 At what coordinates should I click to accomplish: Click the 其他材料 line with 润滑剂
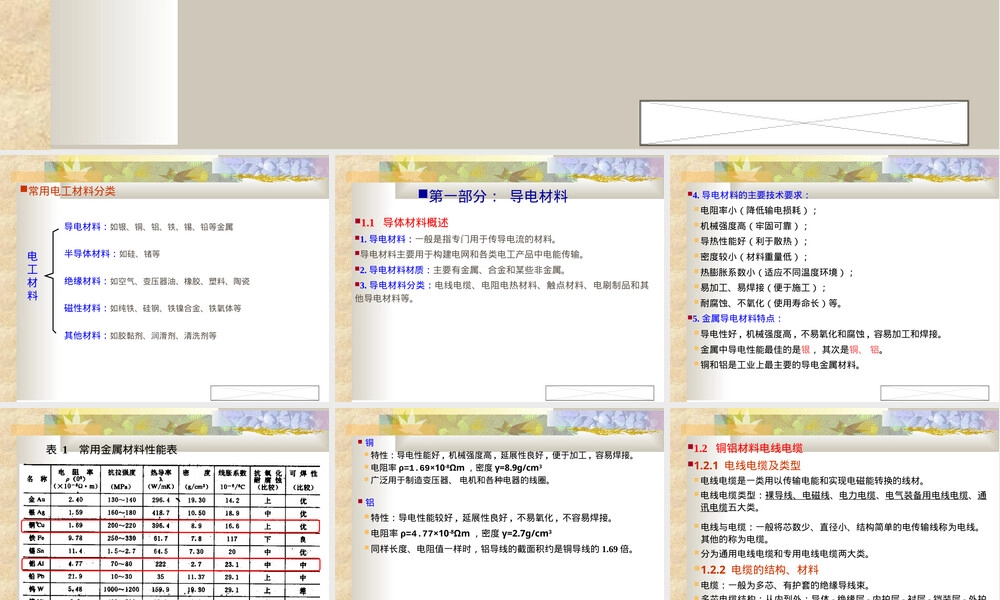pyautogui.click(x=140, y=335)
